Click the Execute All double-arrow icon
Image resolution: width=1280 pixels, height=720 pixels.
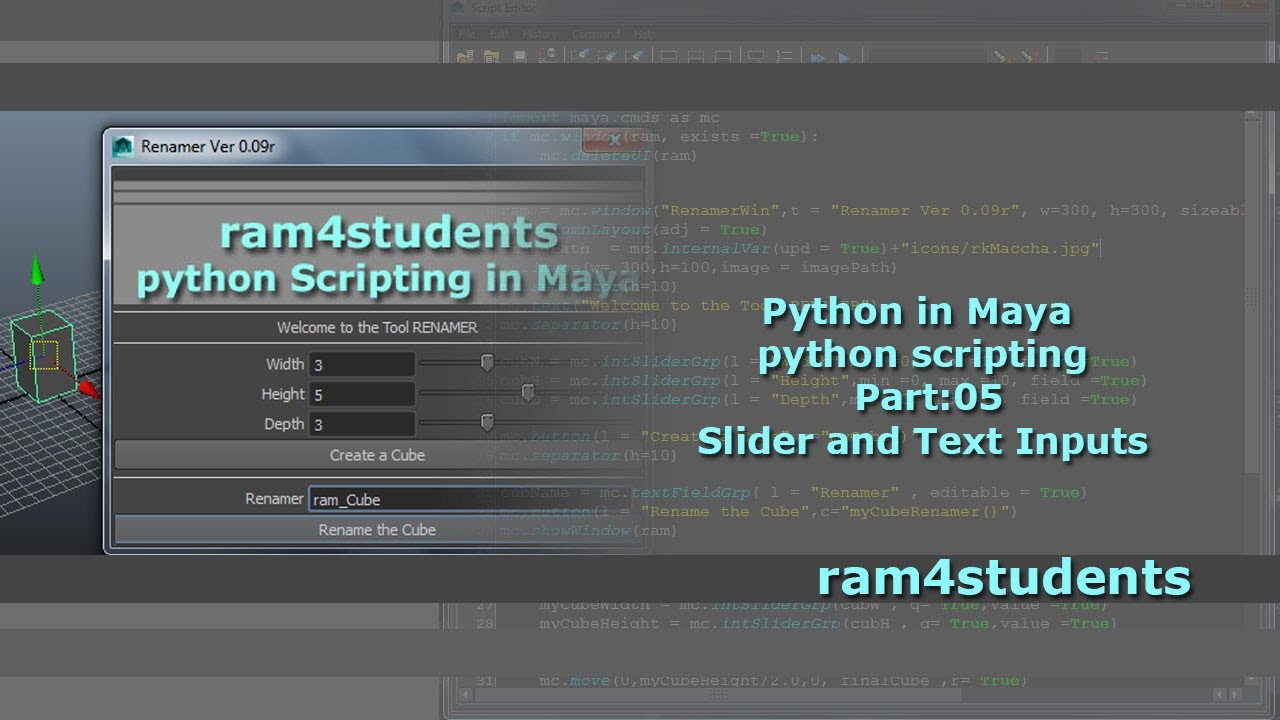coord(818,58)
